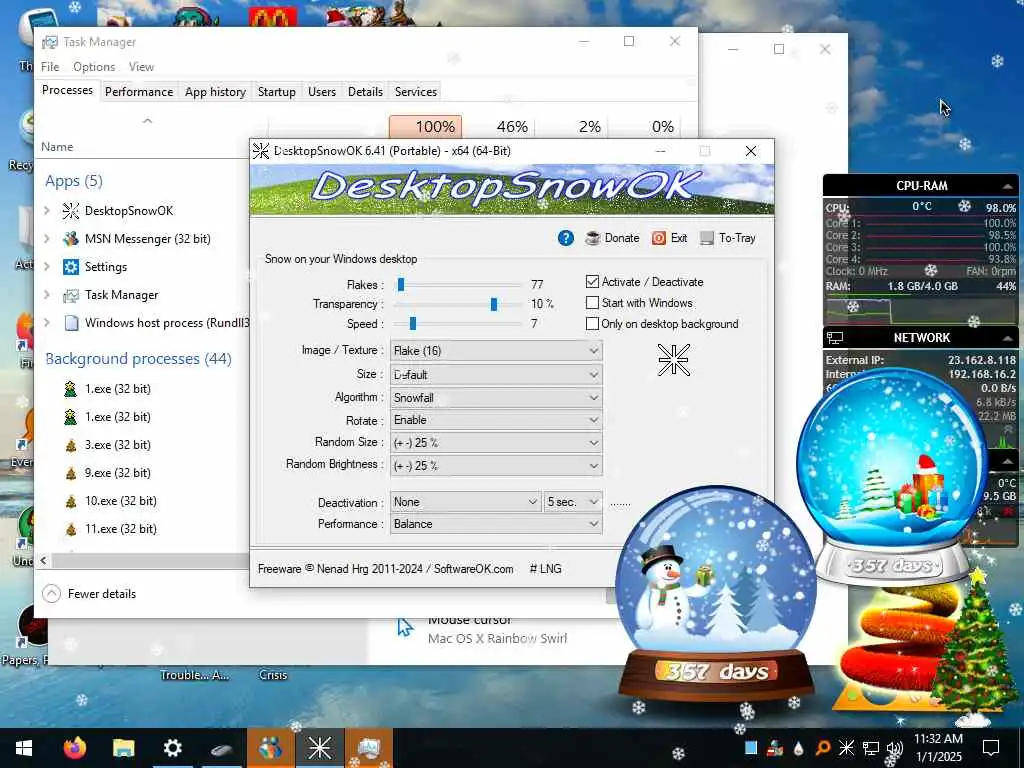Image resolution: width=1024 pixels, height=768 pixels.
Task: Expand the MSN Messenger process group
Action: (47, 239)
